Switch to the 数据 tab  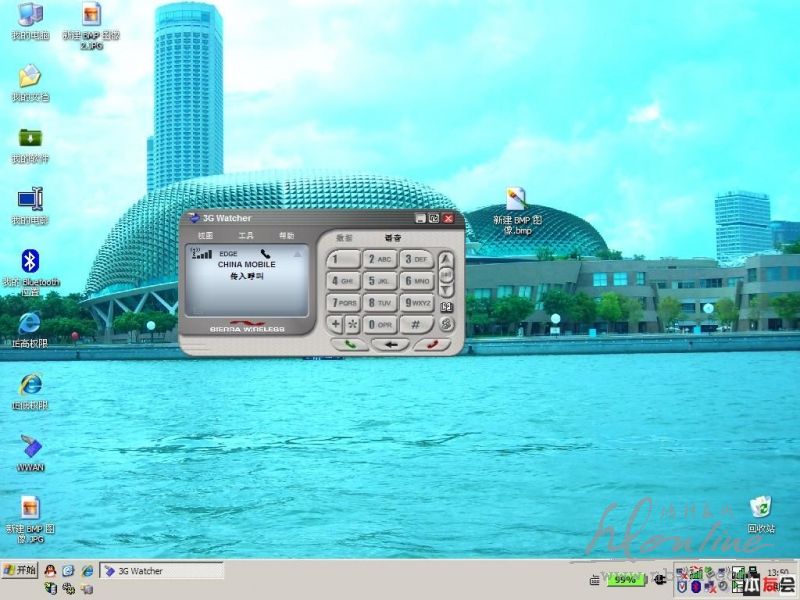344,238
